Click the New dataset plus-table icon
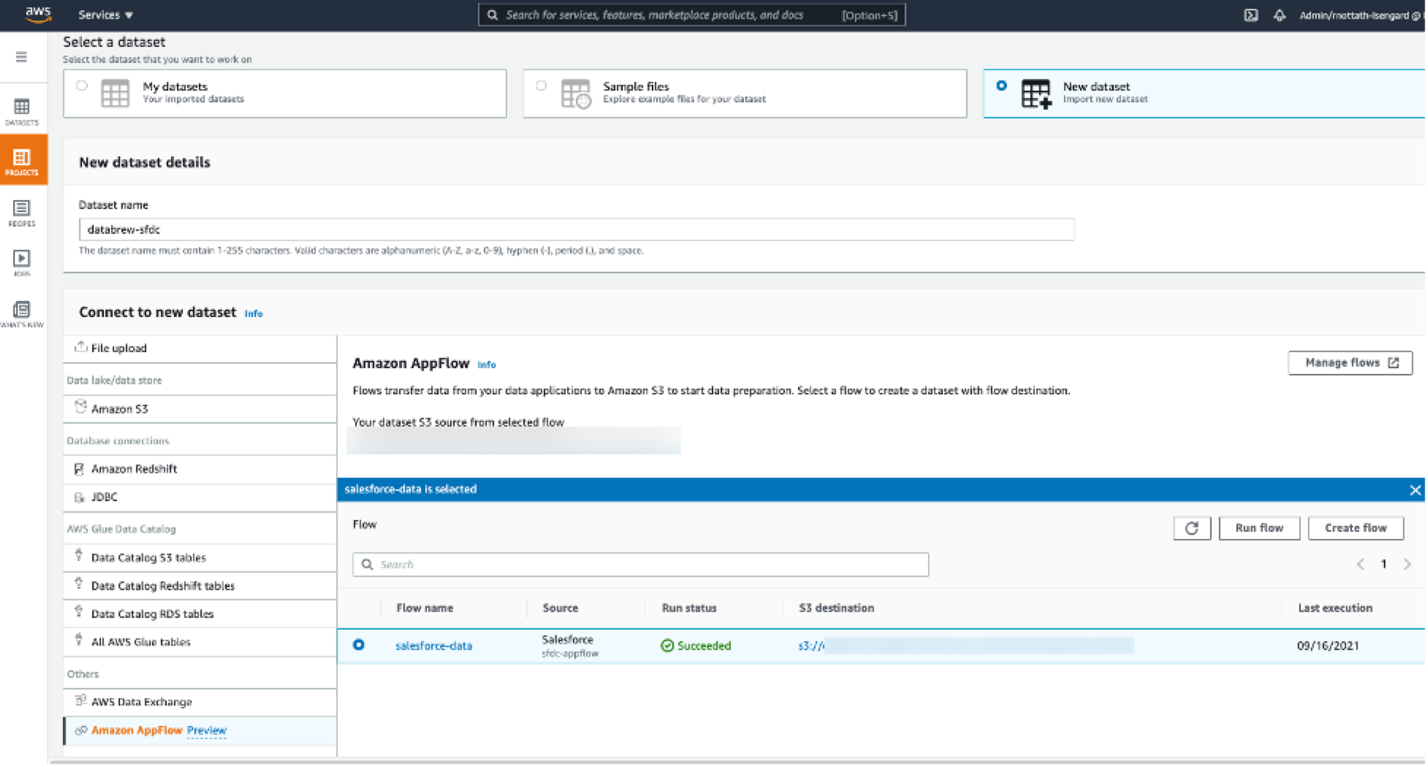Screen dimensions: 1428x767 click(1036, 93)
